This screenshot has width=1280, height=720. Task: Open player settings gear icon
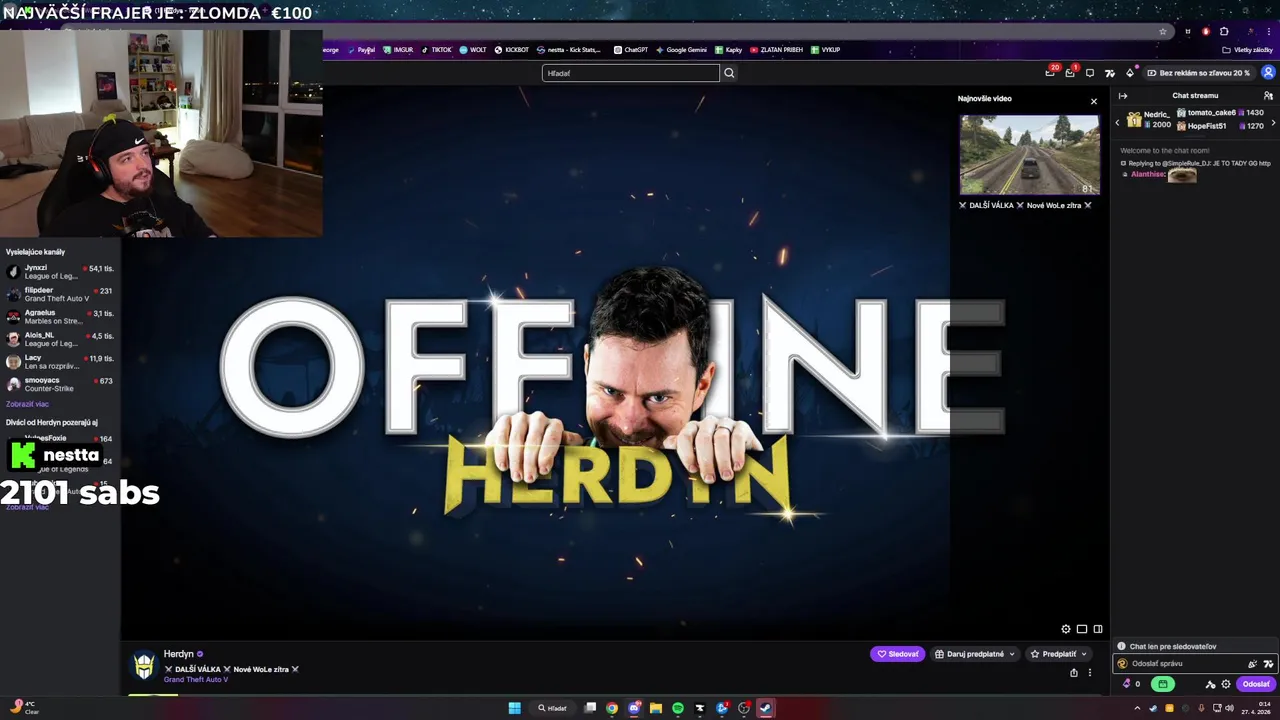click(x=1066, y=629)
